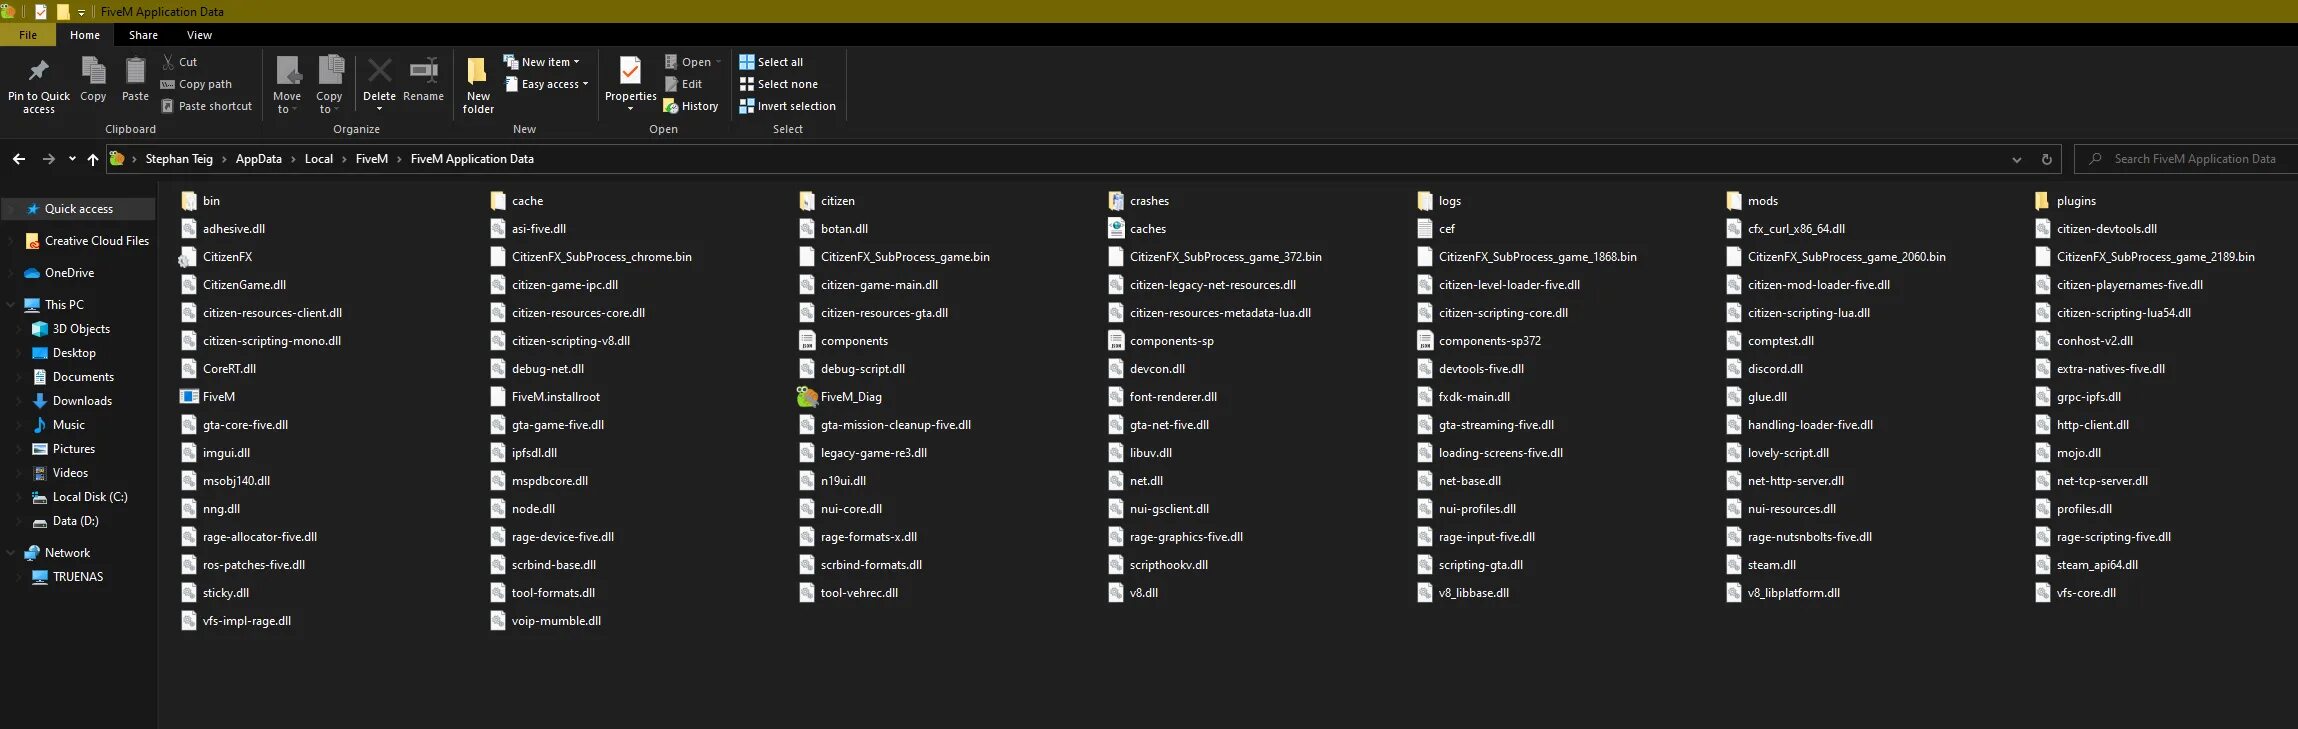Select the crashes folder
2298x729 pixels.
(x=1138, y=201)
